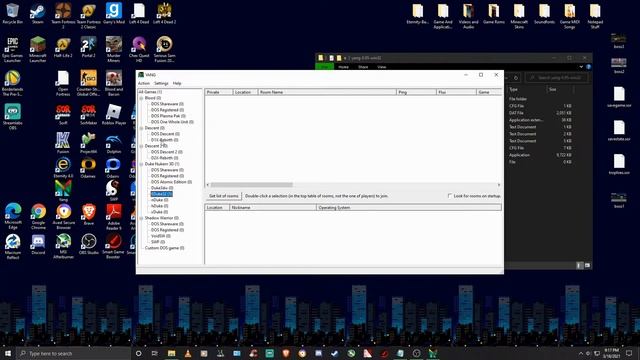Click the rooms table scroll right arrow

tap(499, 185)
